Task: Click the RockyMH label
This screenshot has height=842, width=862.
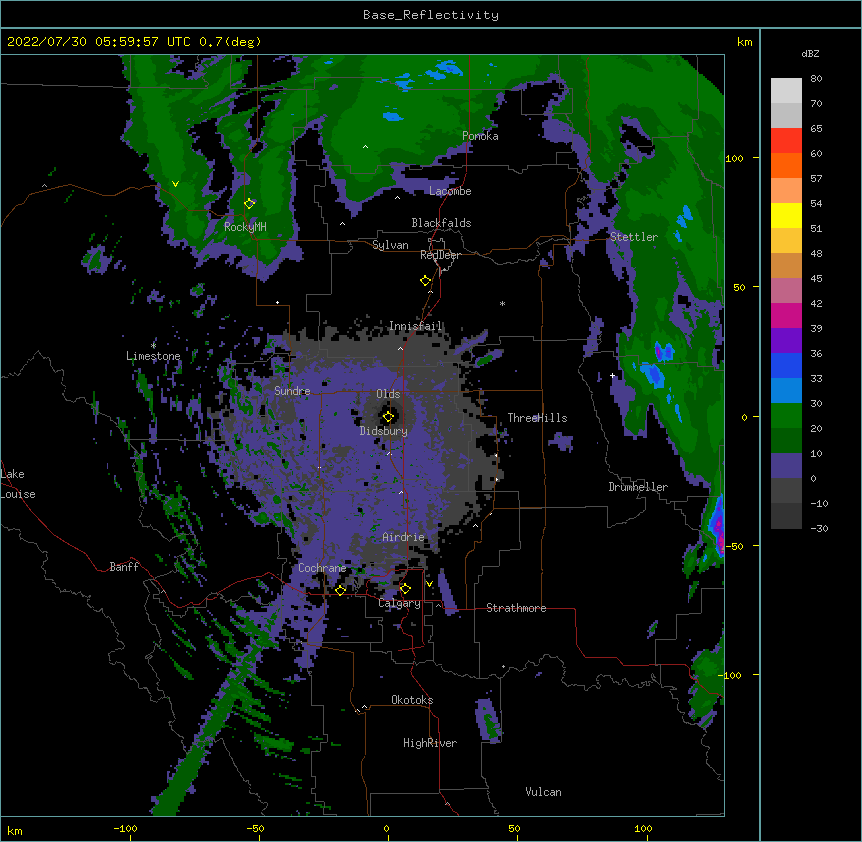Action: pyautogui.click(x=245, y=226)
